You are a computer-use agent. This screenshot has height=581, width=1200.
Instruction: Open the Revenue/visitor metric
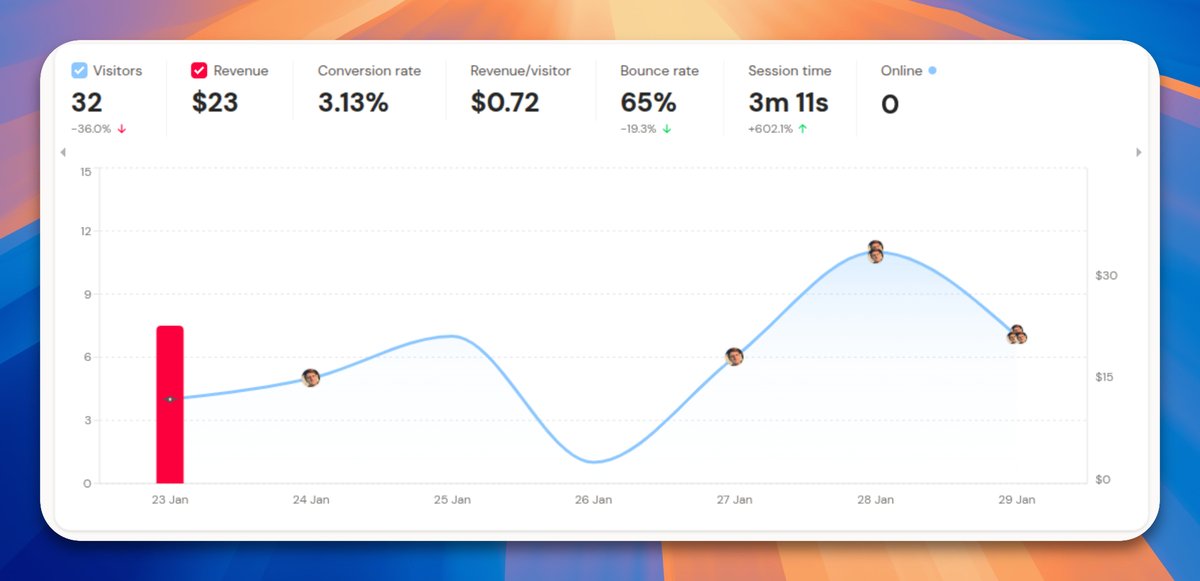(x=520, y=89)
